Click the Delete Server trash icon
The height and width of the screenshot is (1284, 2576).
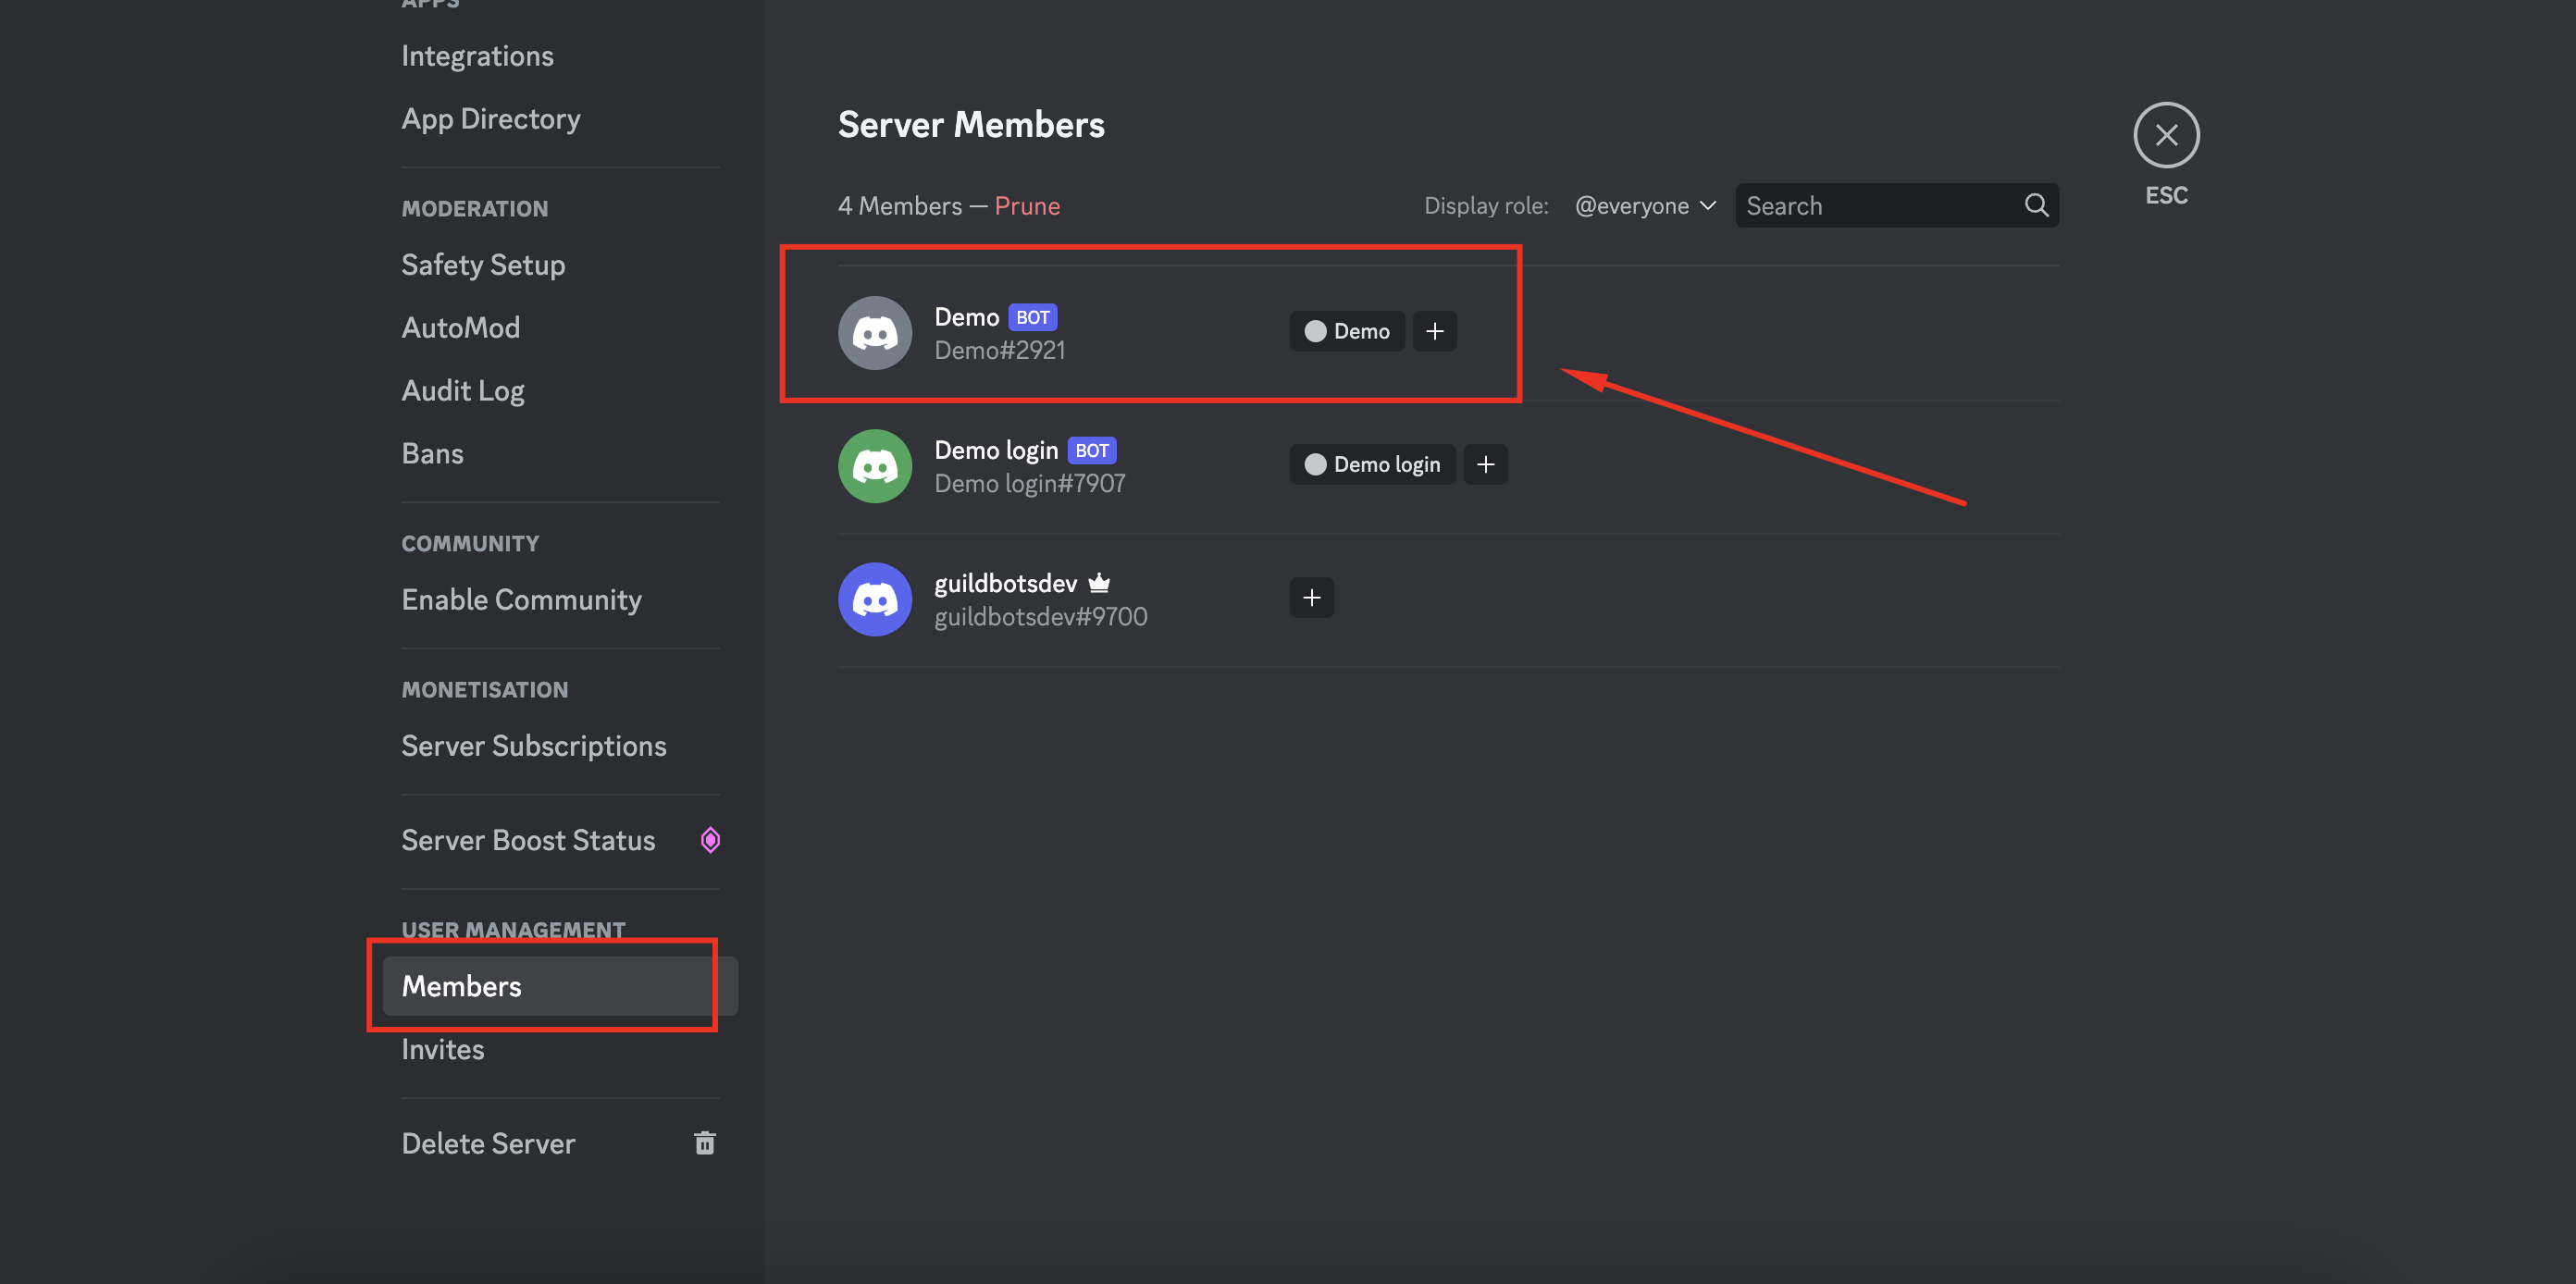pyautogui.click(x=705, y=1142)
